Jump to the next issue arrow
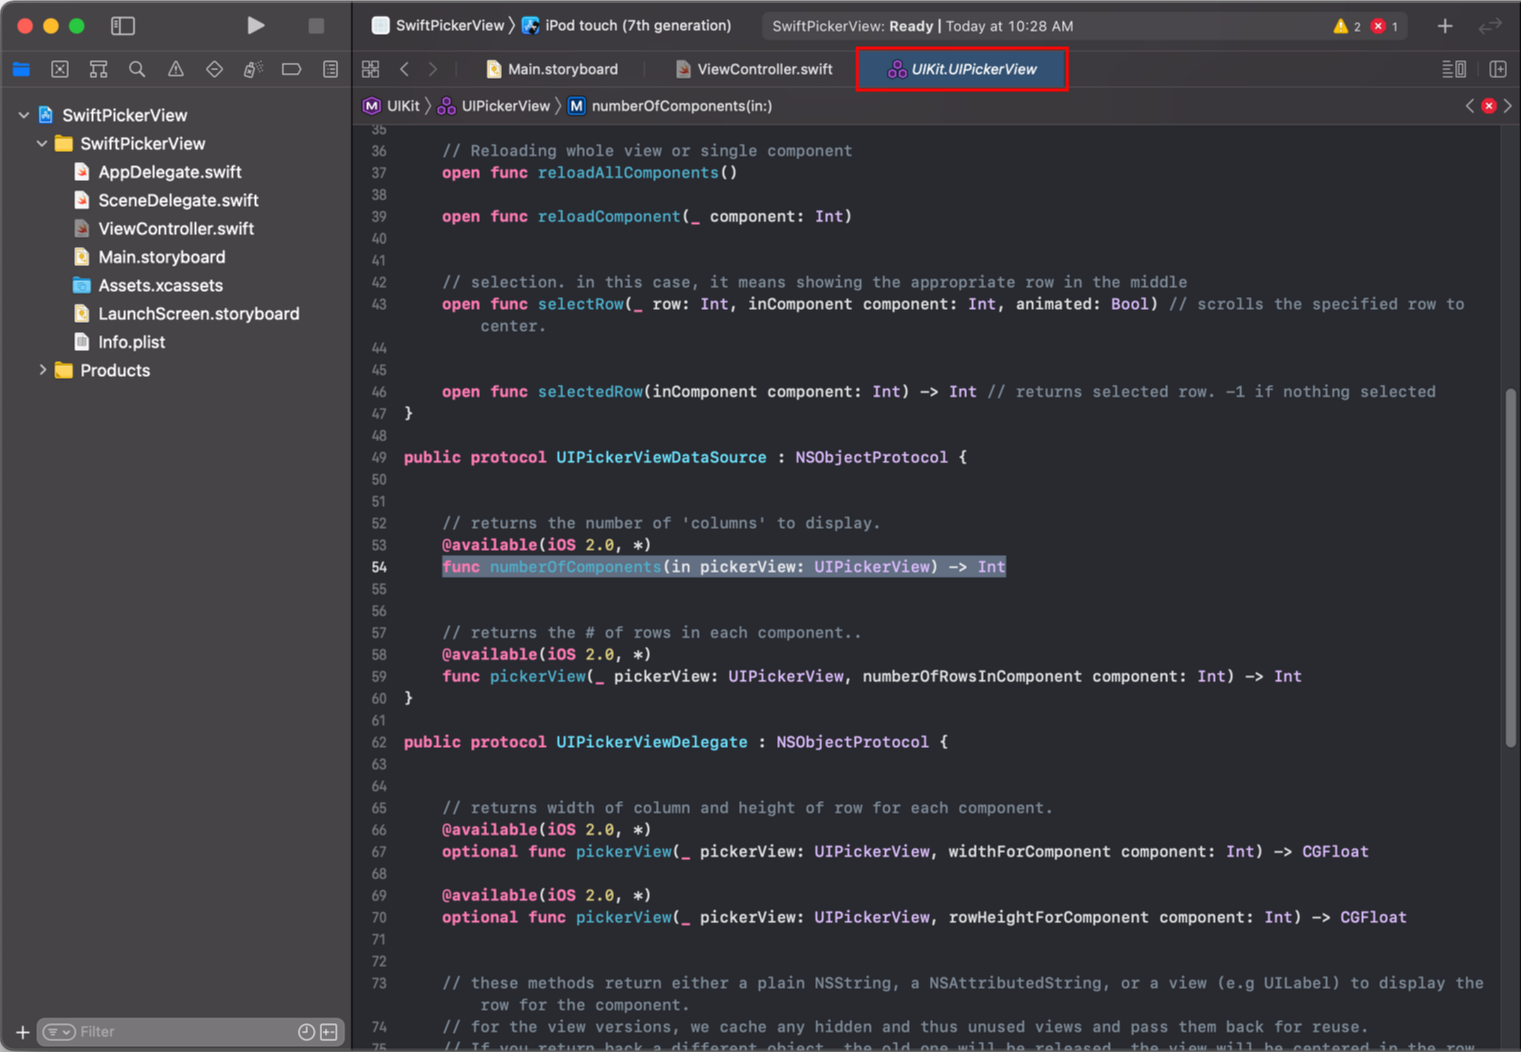The width and height of the screenshot is (1521, 1052). point(1508,106)
